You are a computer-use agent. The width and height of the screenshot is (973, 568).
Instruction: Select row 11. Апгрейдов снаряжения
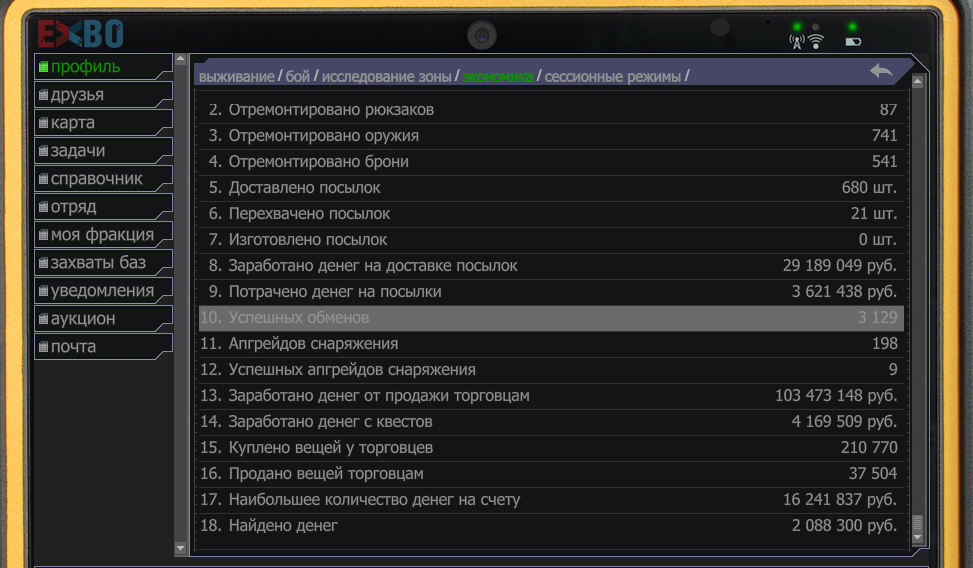tap(551, 344)
